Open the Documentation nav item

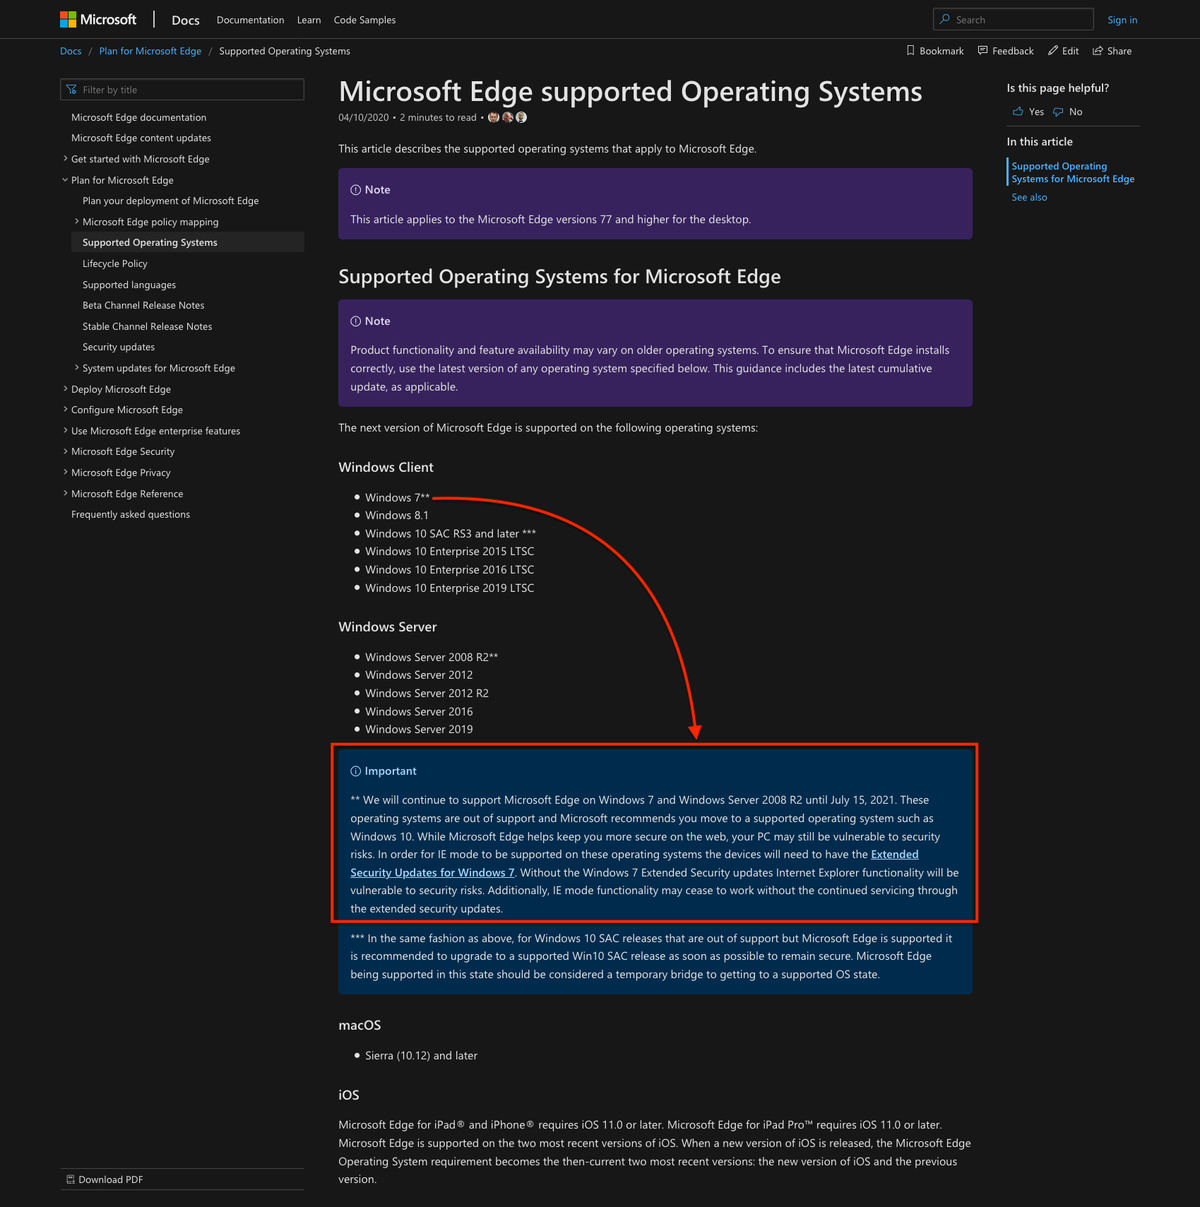[250, 20]
